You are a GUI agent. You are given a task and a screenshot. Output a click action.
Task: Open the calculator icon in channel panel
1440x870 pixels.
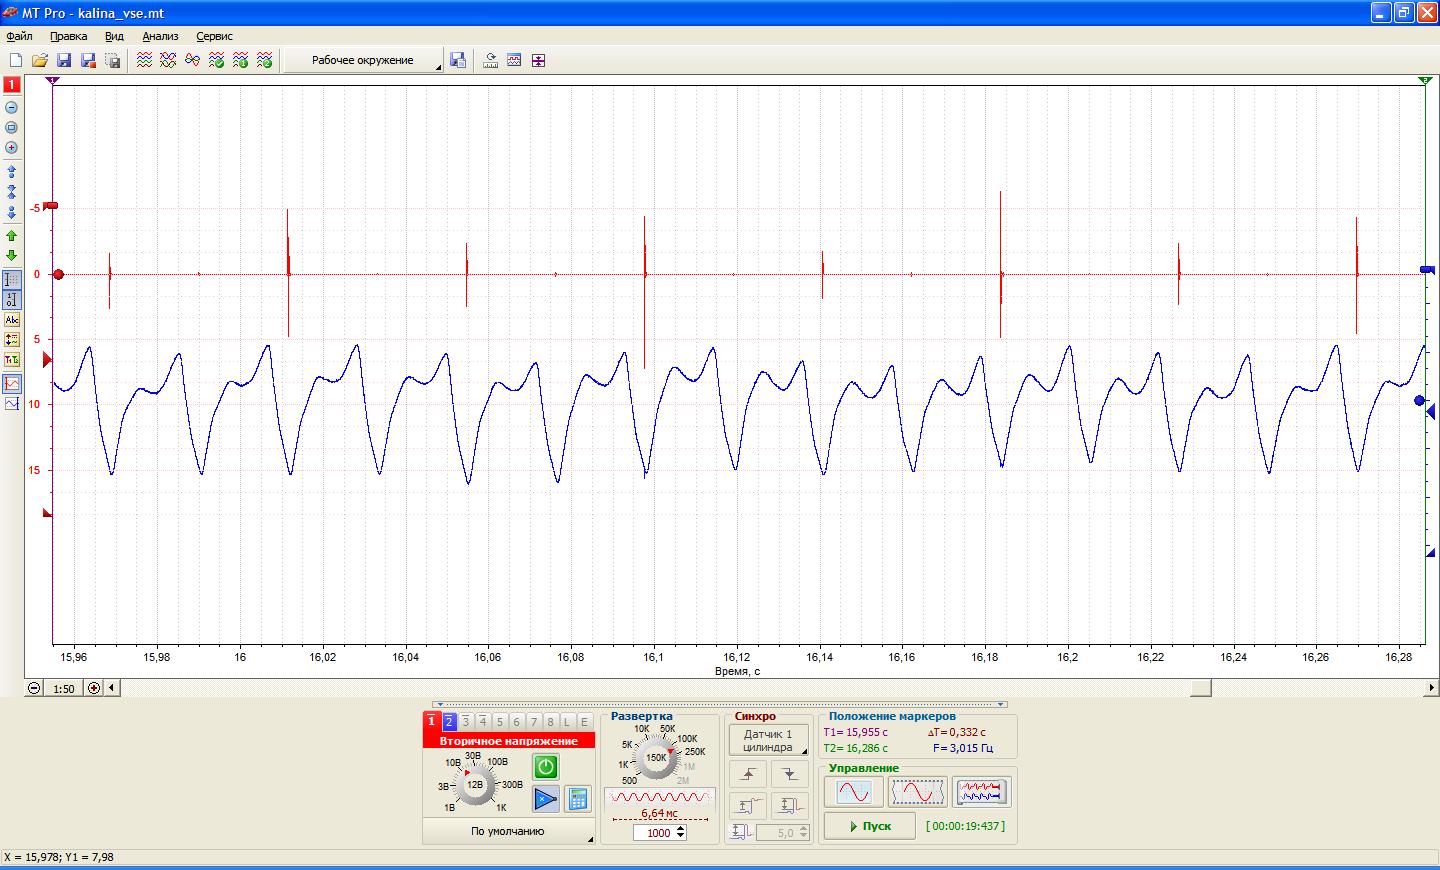578,798
